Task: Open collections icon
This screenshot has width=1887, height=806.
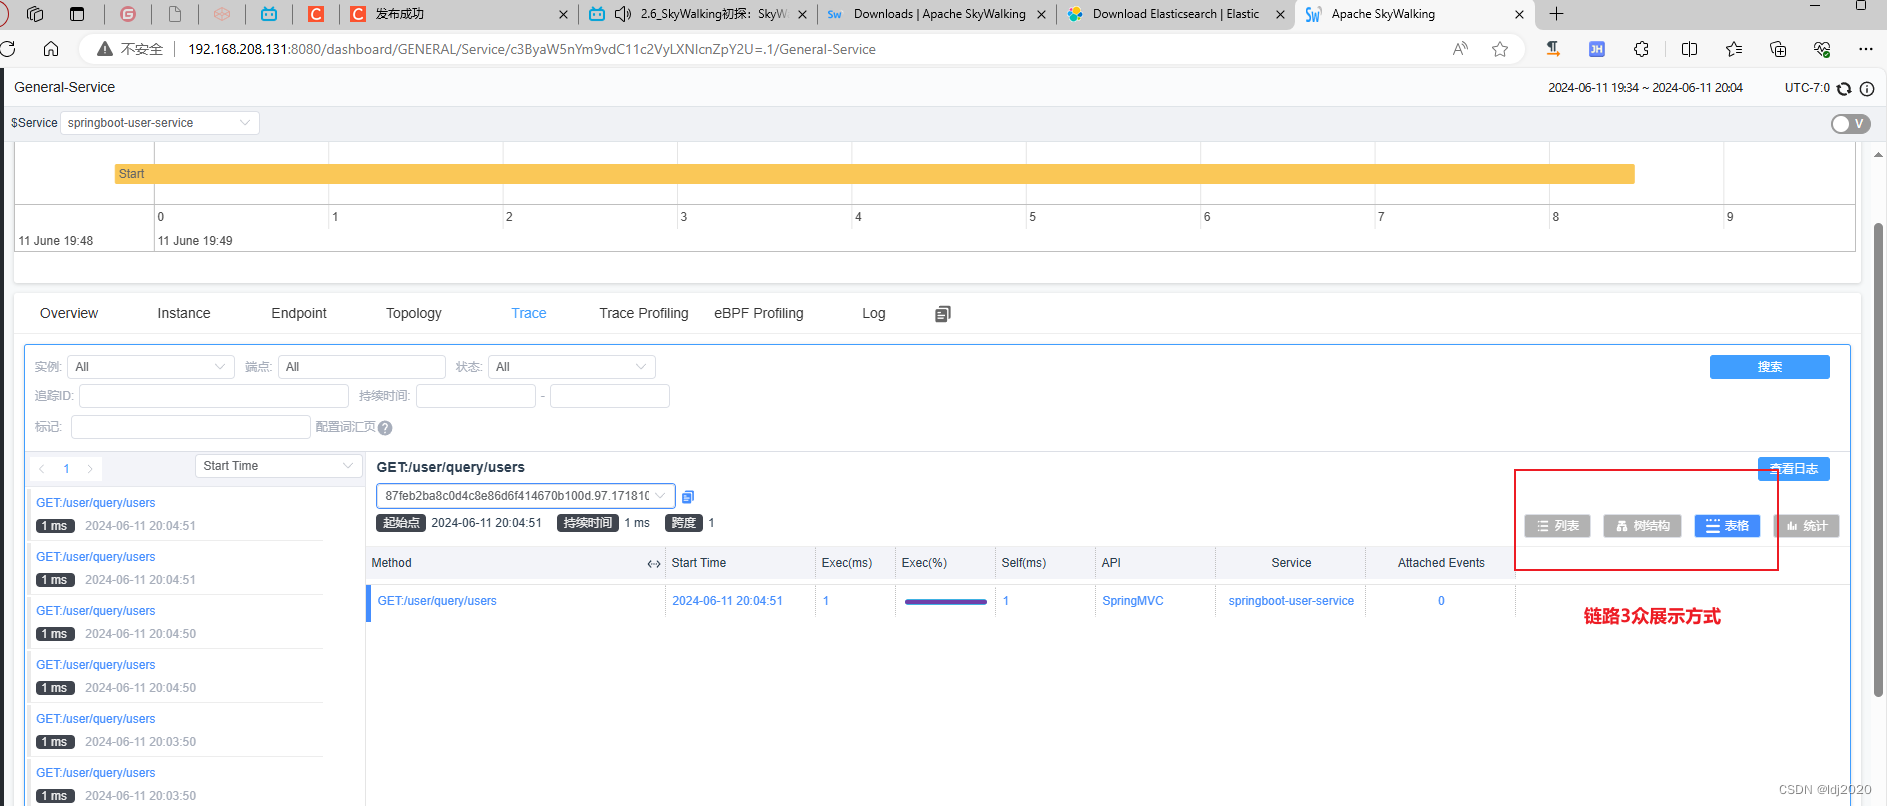Action: 1778,49
